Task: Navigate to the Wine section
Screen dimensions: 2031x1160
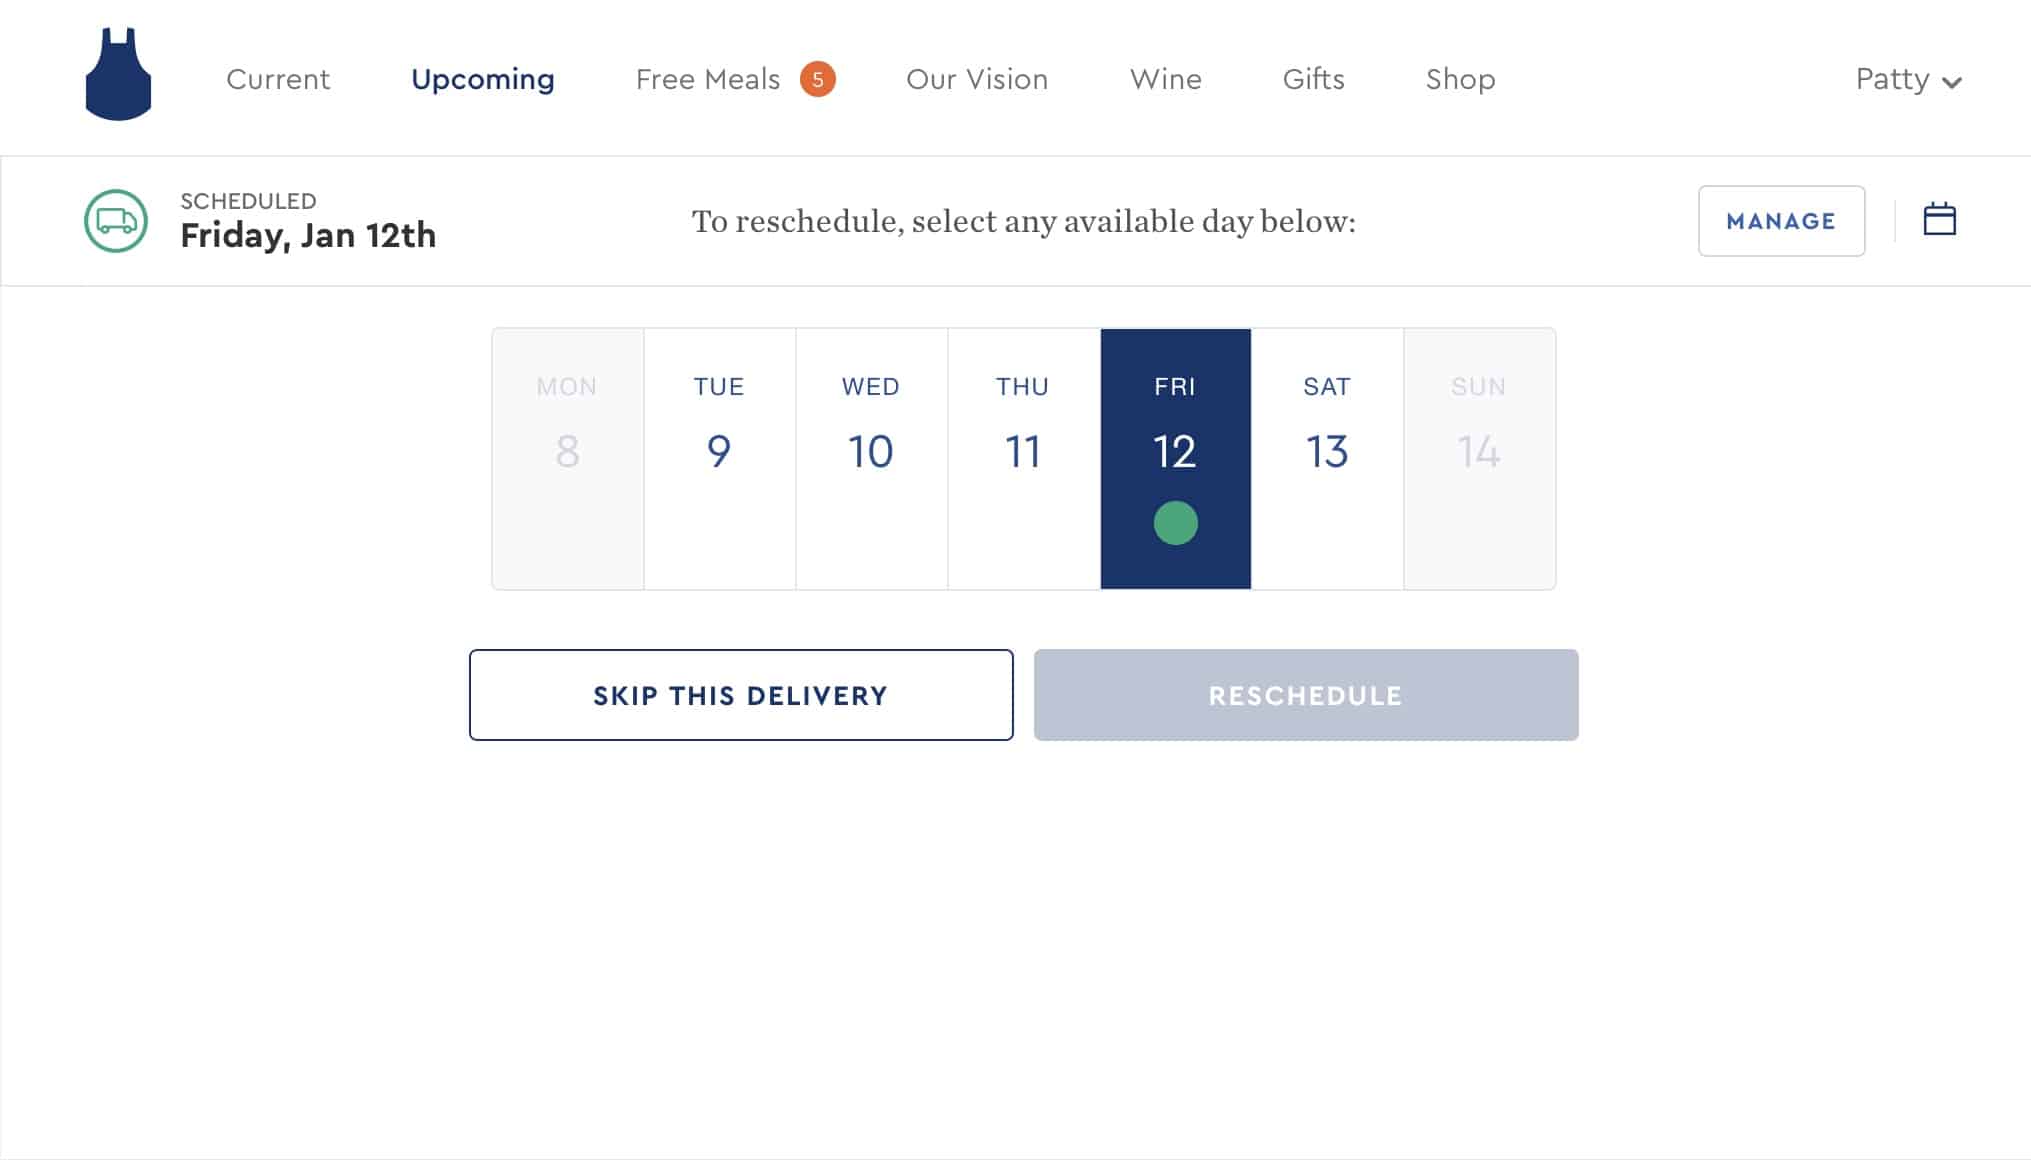Action: coord(1166,79)
